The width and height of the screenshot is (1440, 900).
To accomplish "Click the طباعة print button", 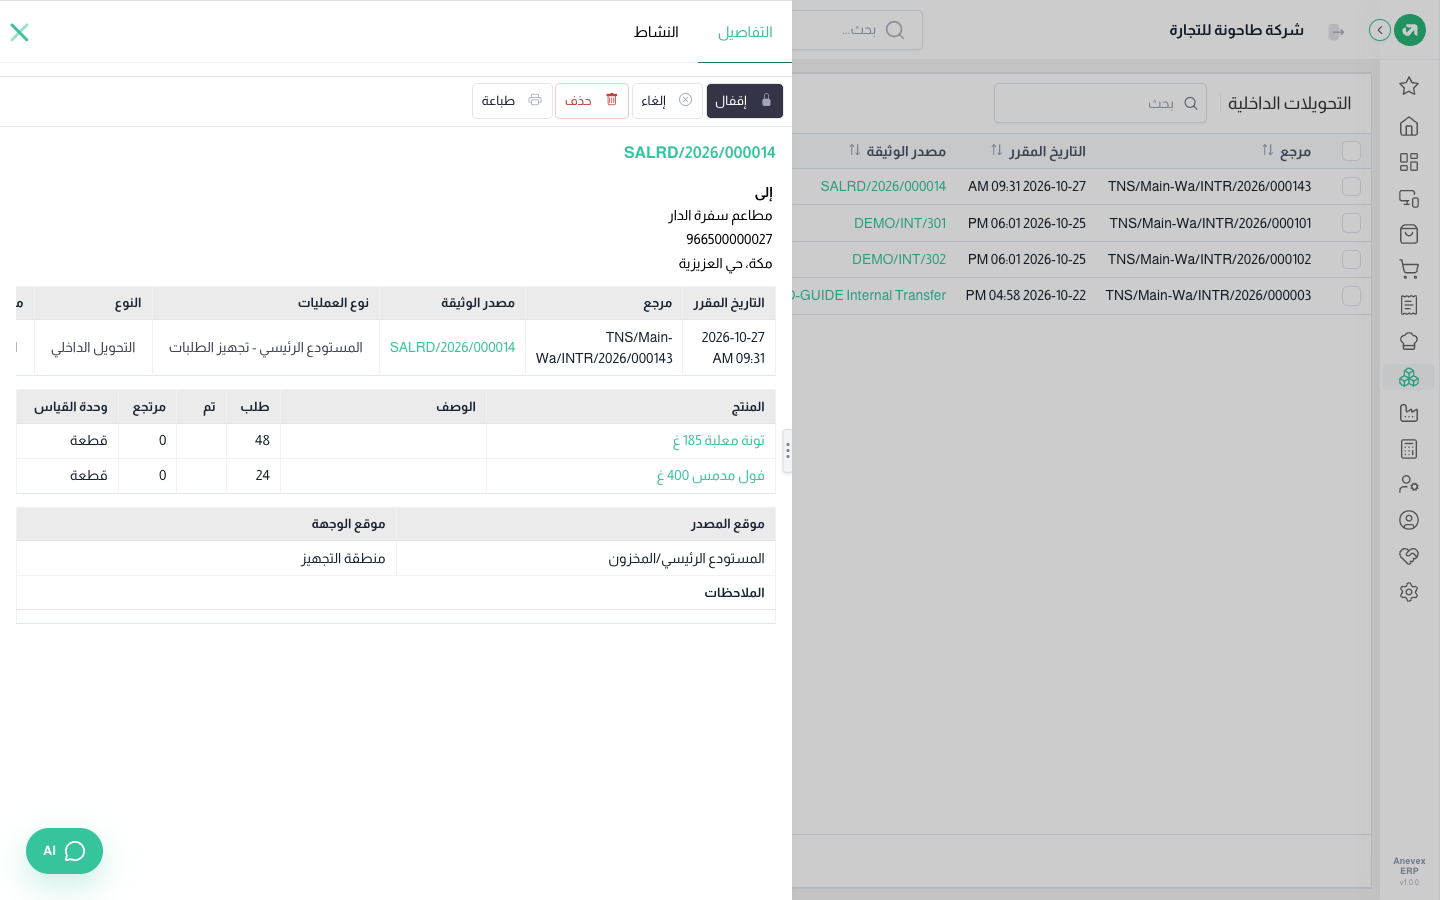I will [512, 101].
